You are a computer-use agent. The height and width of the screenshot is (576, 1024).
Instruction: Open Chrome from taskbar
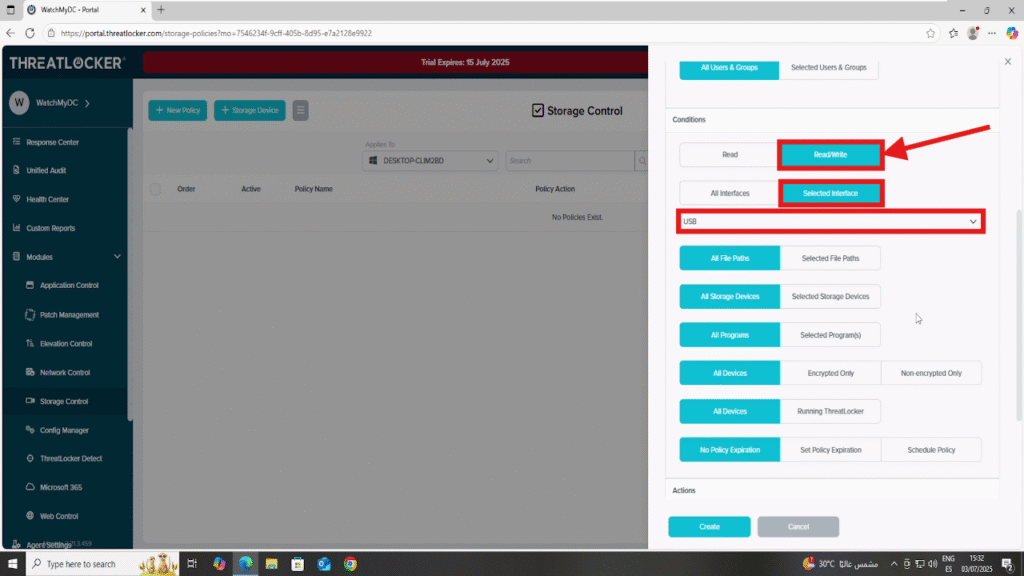351,564
